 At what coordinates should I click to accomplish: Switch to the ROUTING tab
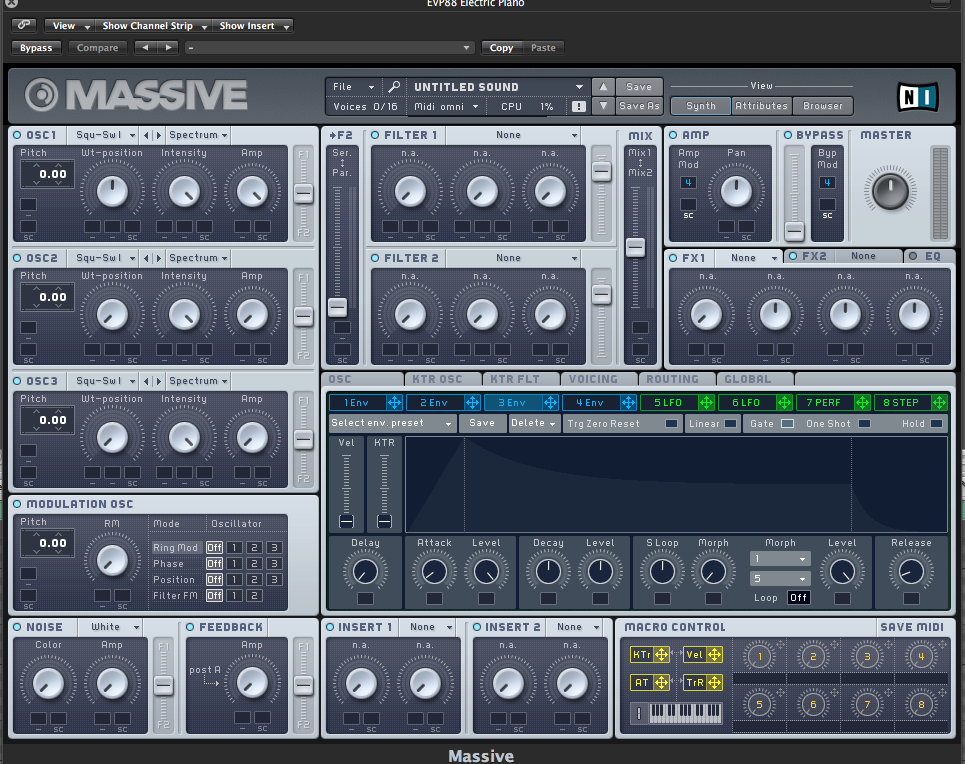coord(678,379)
